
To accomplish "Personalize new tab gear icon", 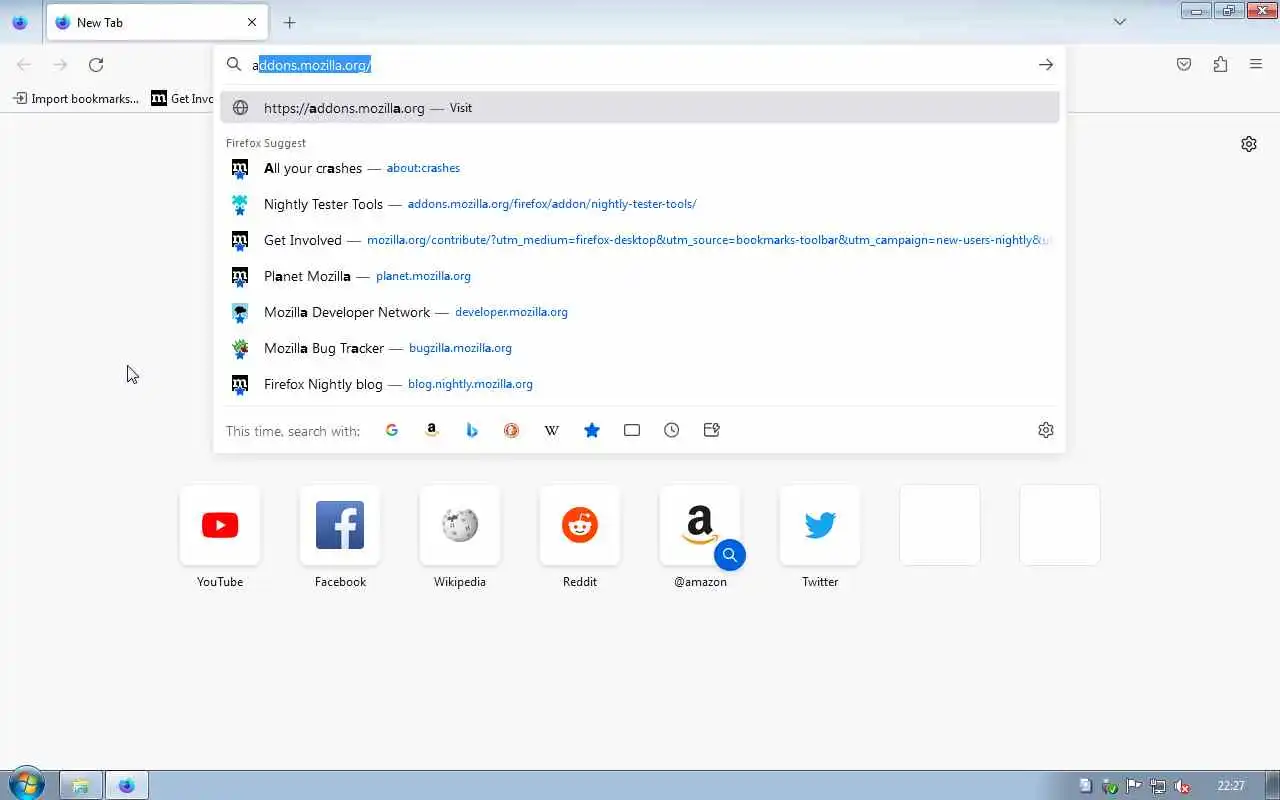I will click(x=1249, y=144).
